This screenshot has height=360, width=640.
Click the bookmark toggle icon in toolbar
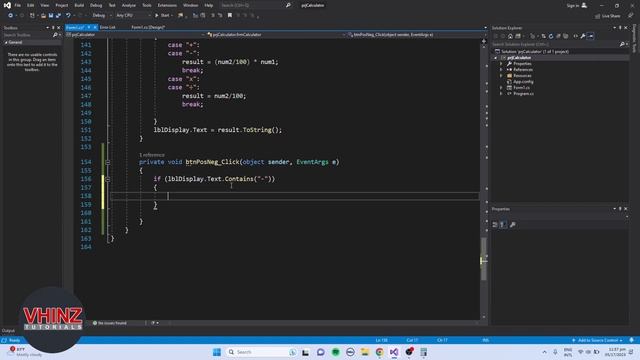(x=230, y=16)
